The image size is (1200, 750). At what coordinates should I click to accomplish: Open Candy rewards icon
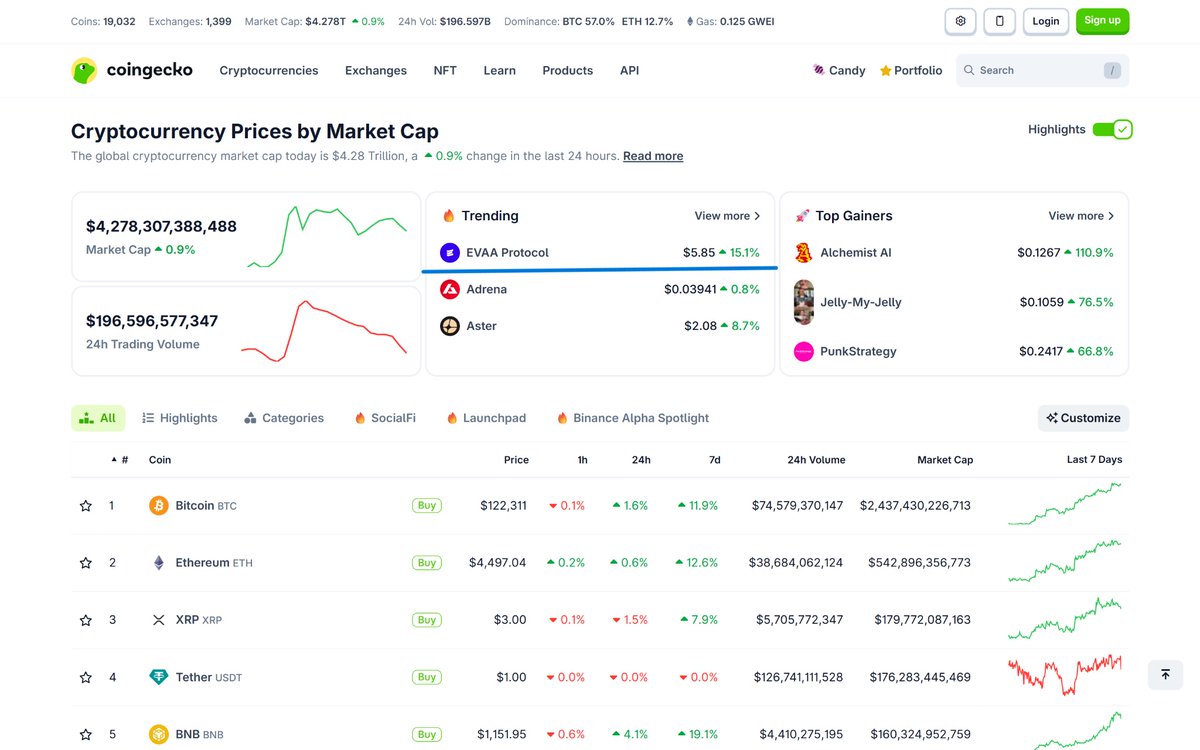point(820,70)
